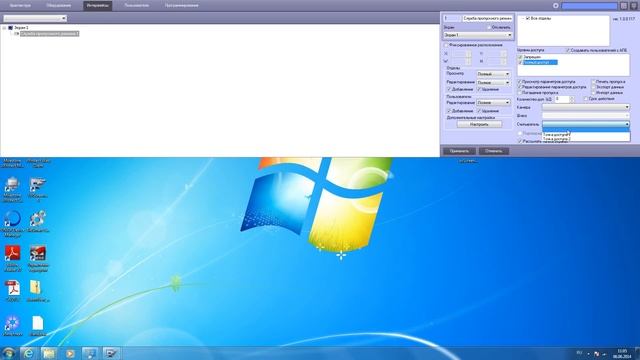Select the Полный доступ access level
This screenshot has width=640, height=360.
tap(540, 62)
